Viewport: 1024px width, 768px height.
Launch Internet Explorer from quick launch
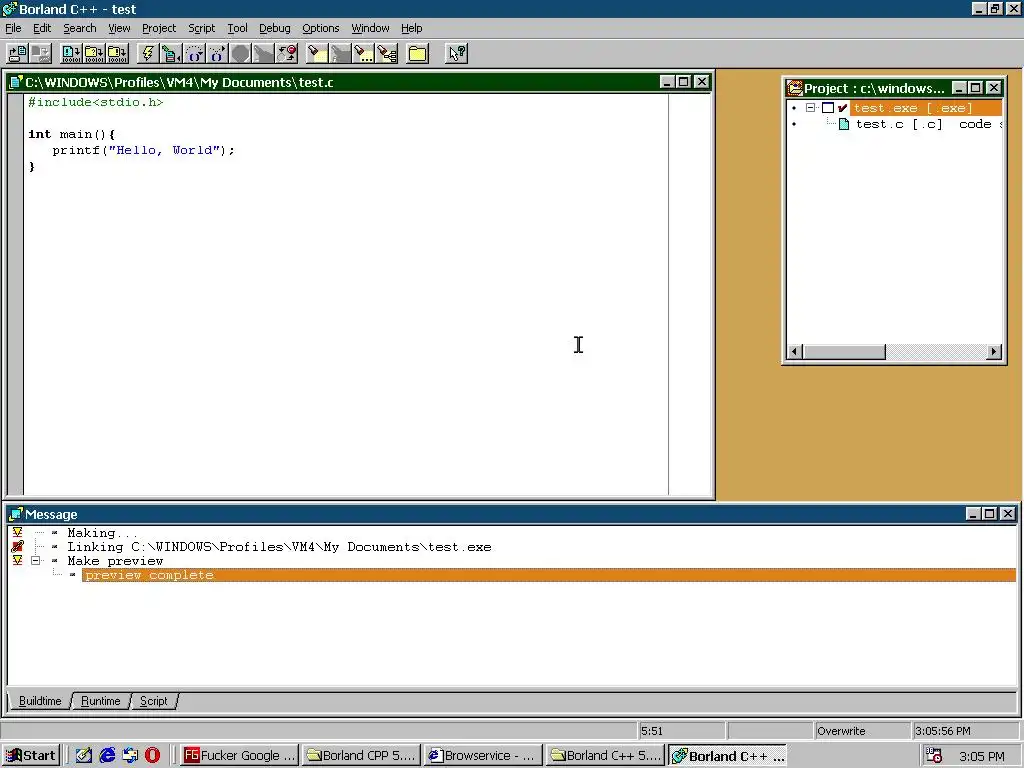pos(107,756)
